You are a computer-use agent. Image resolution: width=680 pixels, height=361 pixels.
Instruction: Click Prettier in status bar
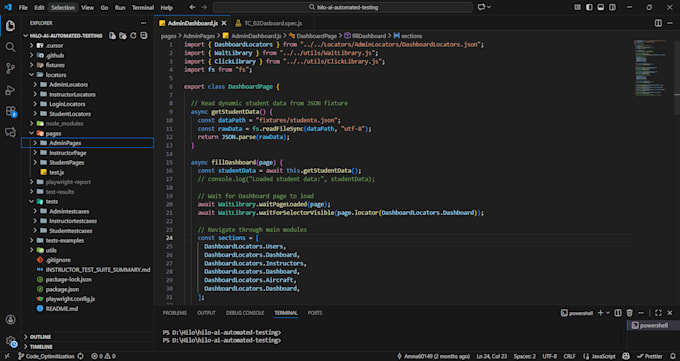tap(649, 356)
